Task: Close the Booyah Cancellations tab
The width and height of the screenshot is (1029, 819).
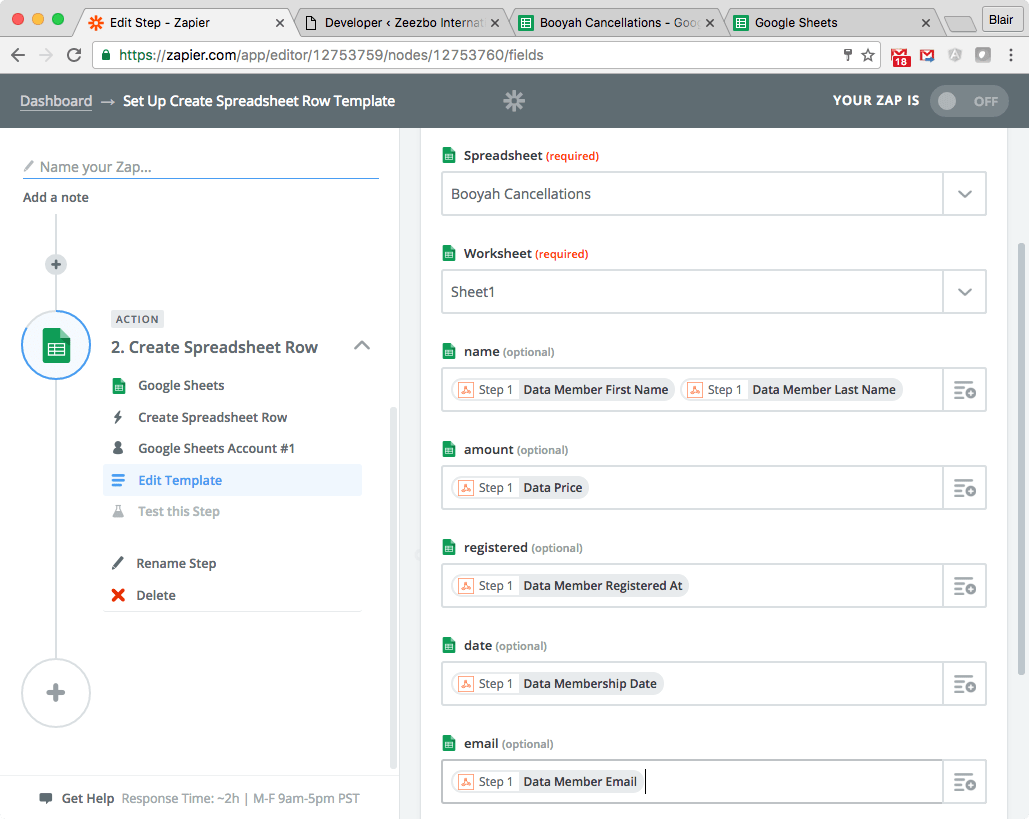Action: pos(710,23)
